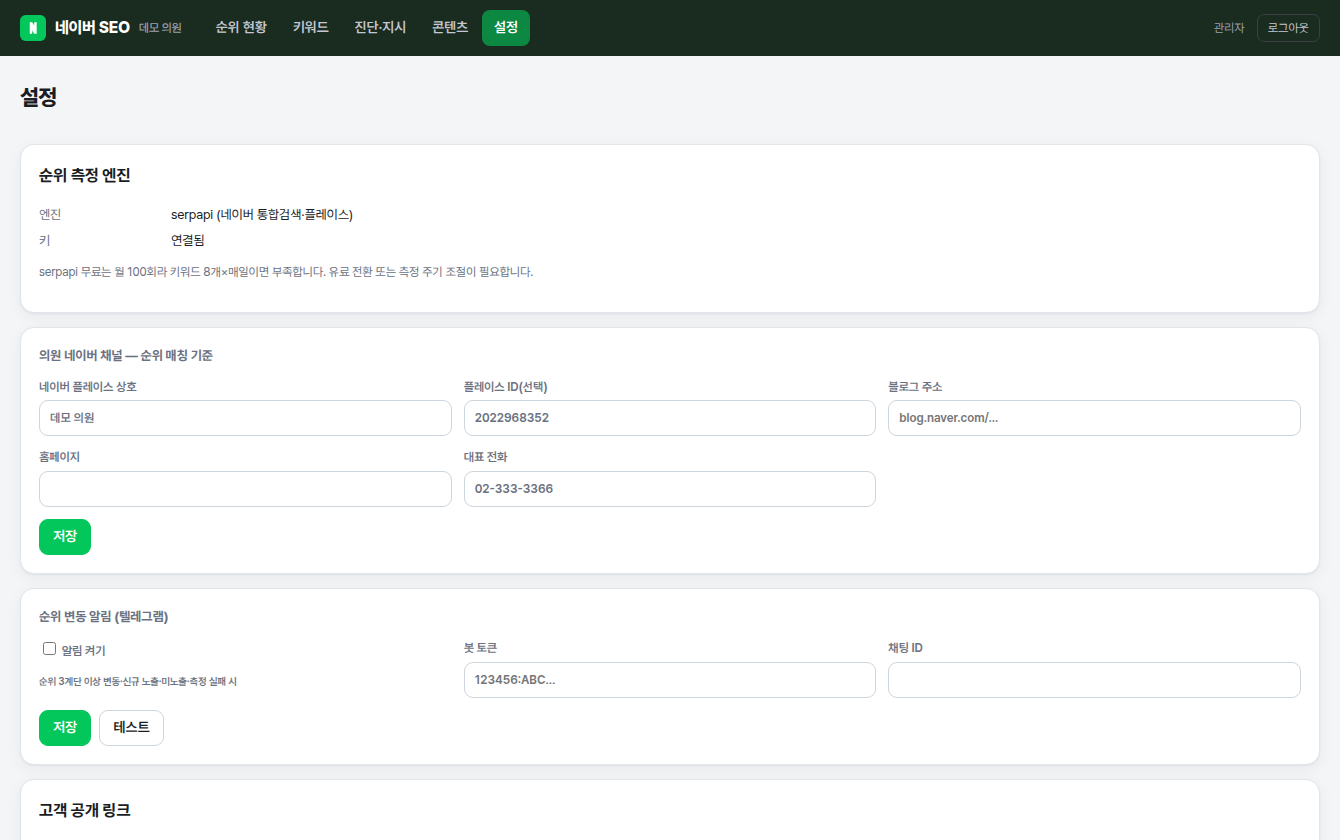Viewport: 1340px width, 840px height.
Task: Click the 플레이스 ID input field
Action: pyautogui.click(x=670, y=418)
